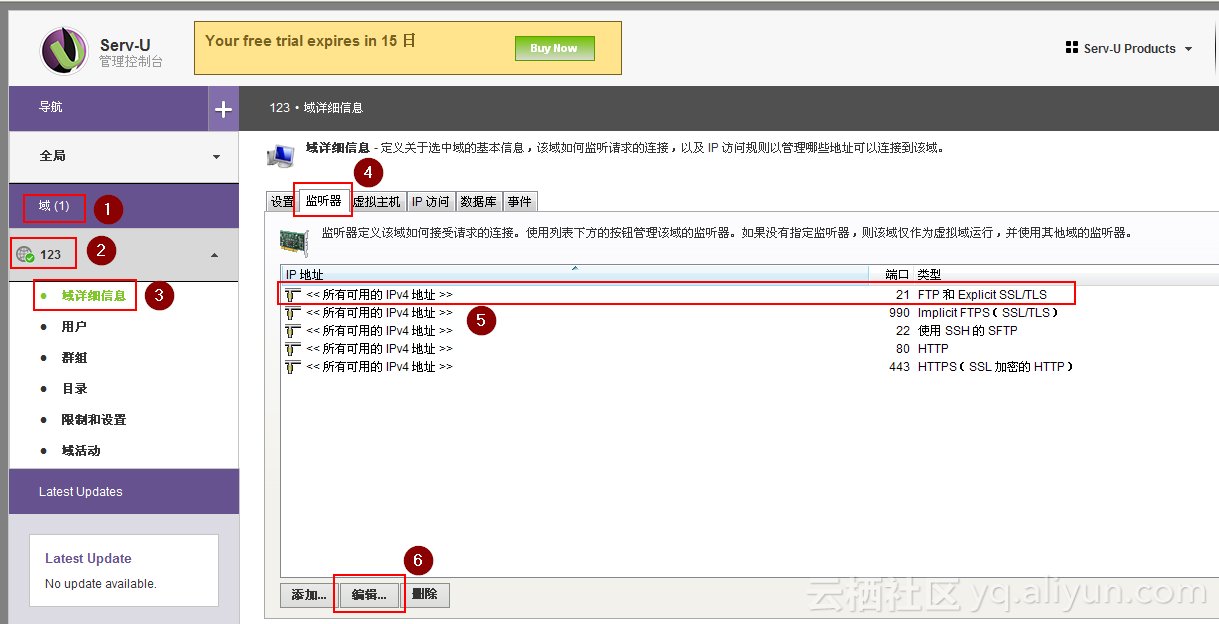Click the 添加 button below the listener list
This screenshot has height=624, width=1219.
[306, 595]
